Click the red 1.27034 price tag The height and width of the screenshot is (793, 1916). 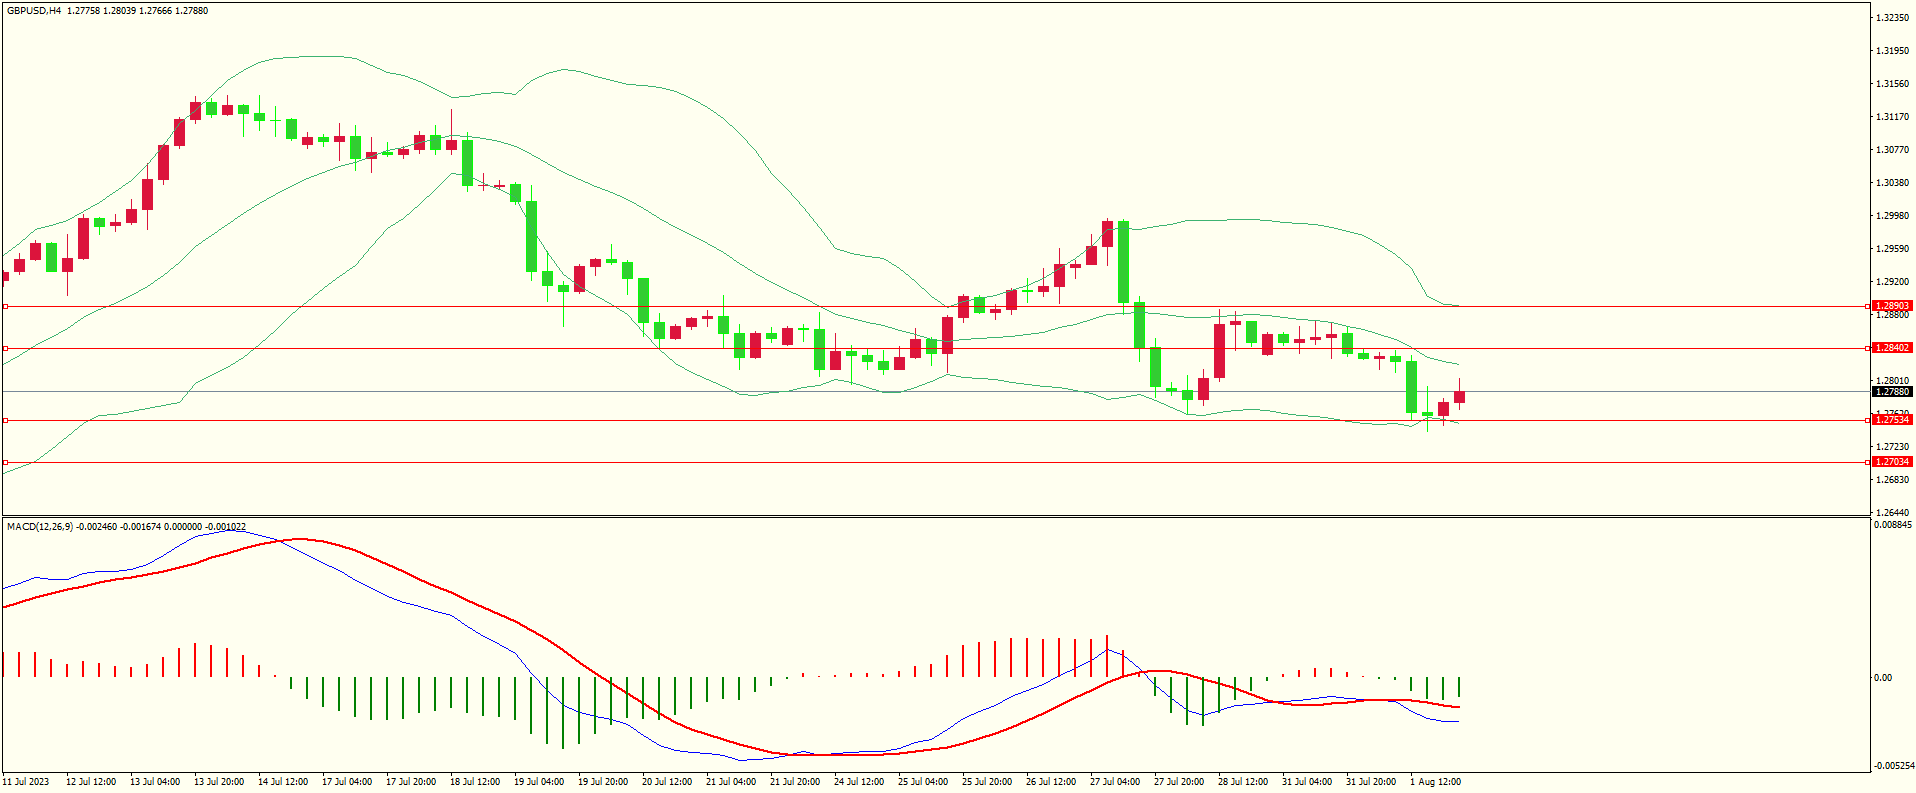click(x=1892, y=462)
